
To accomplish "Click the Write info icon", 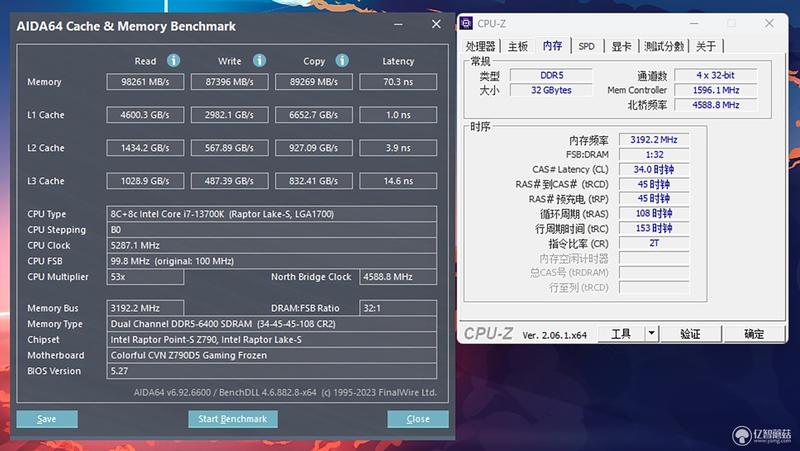I will [x=259, y=61].
